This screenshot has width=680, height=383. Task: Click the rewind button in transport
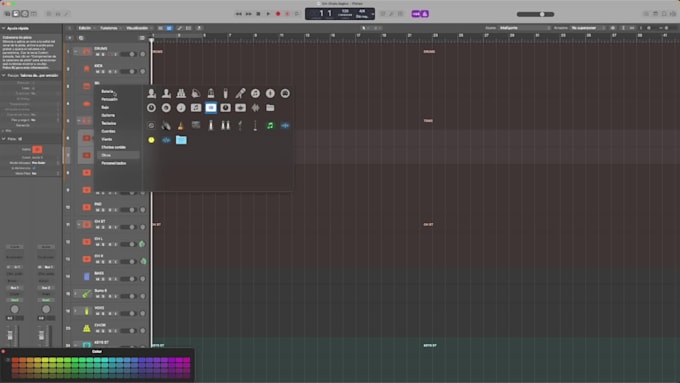239,14
